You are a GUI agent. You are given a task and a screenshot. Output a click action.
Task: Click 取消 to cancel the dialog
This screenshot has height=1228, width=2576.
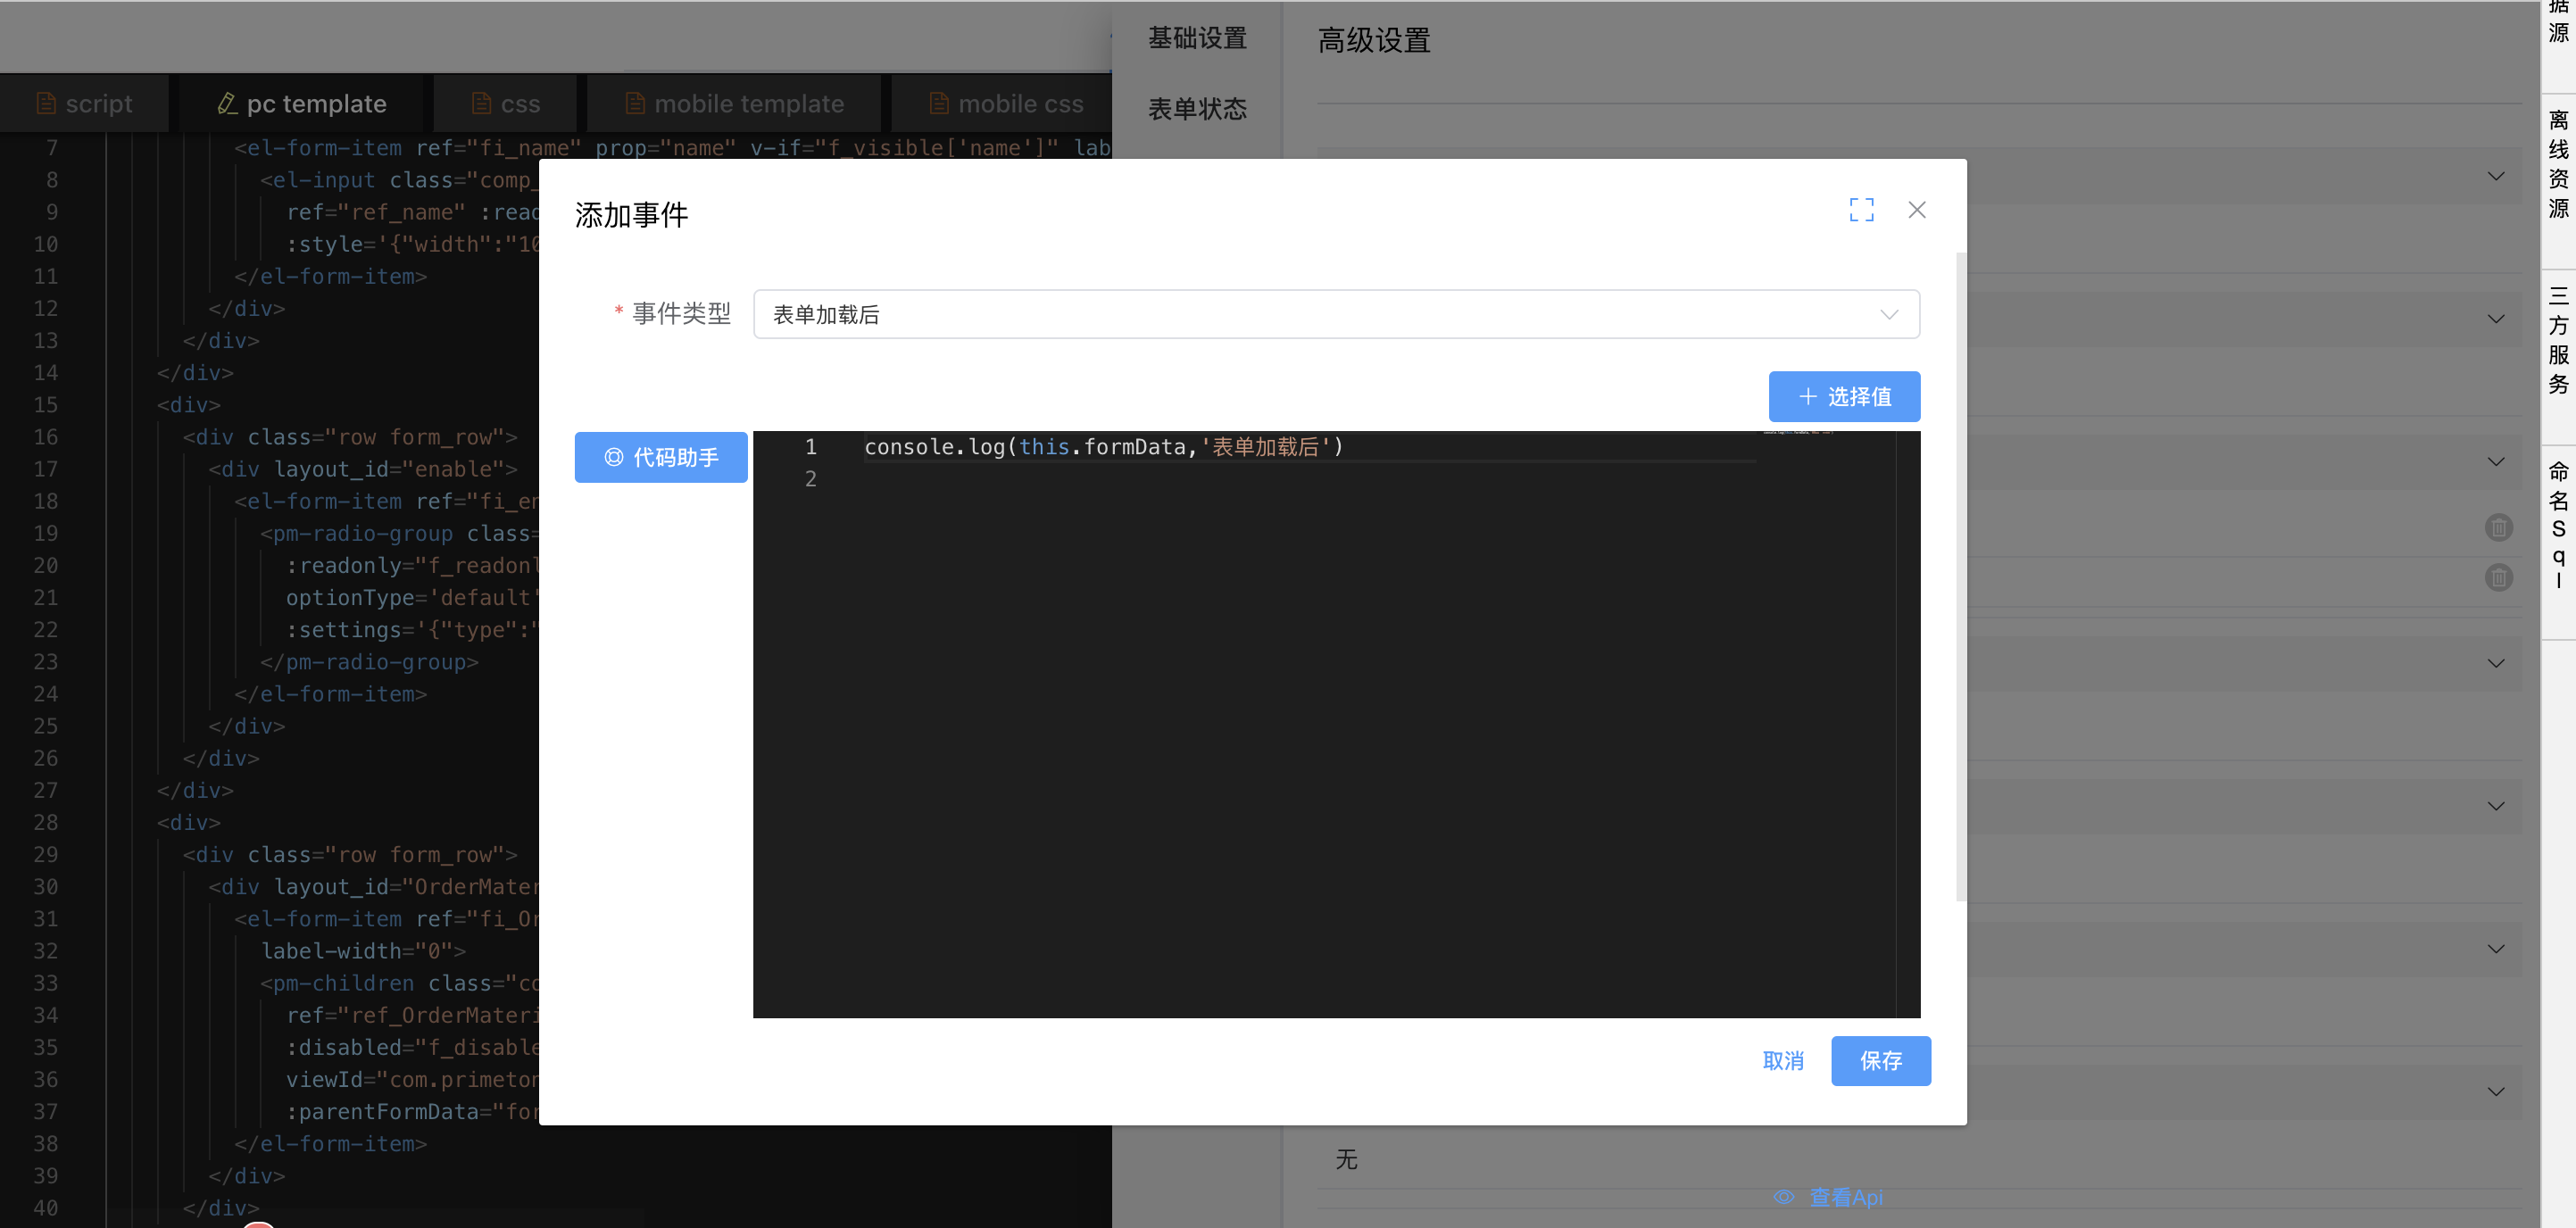pos(1782,1060)
